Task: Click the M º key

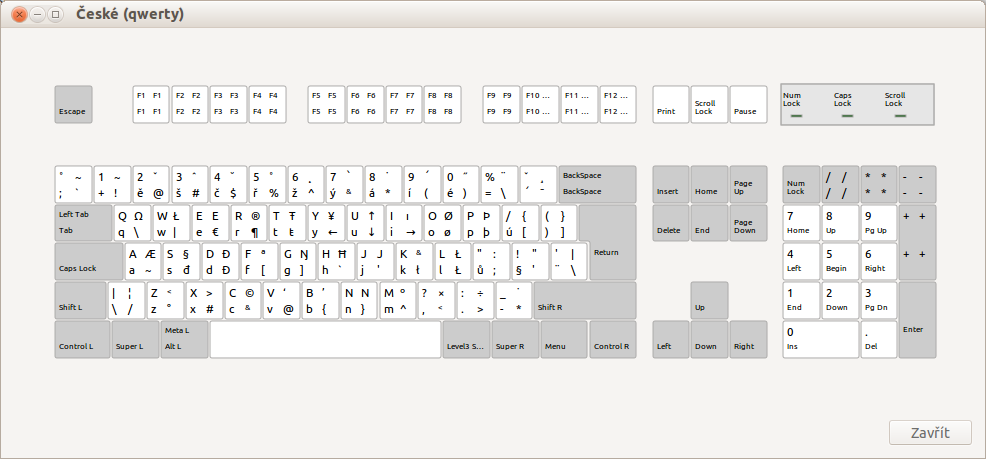Action: pyautogui.click(x=398, y=301)
